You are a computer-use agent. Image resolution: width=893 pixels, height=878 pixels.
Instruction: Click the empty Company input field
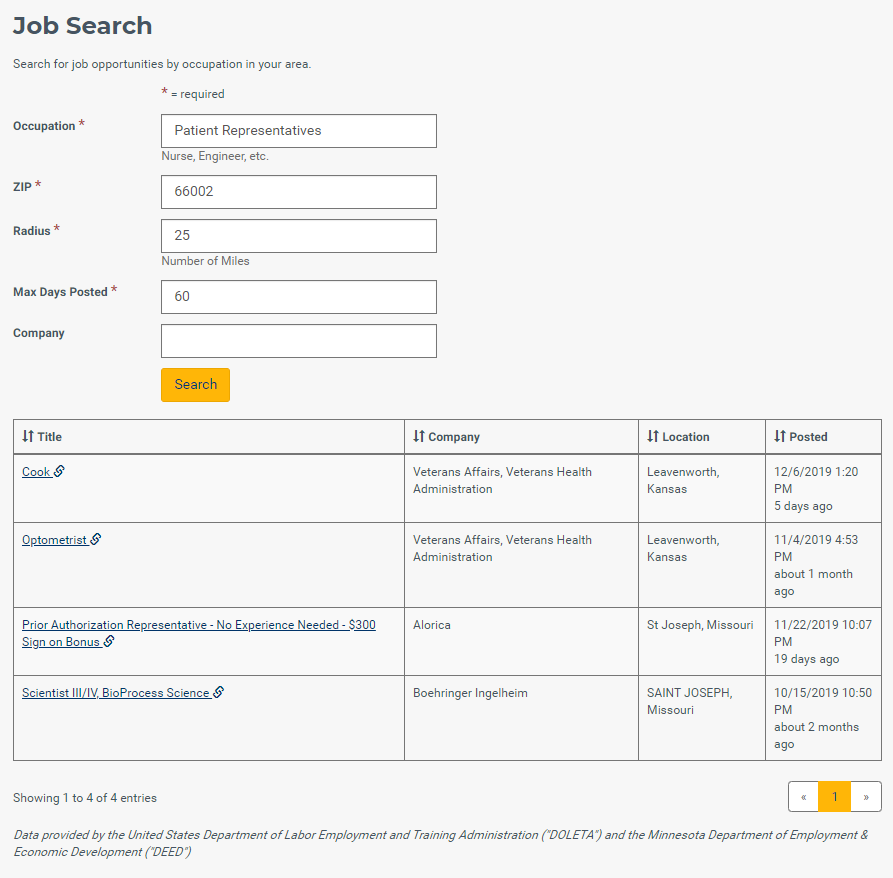(299, 341)
